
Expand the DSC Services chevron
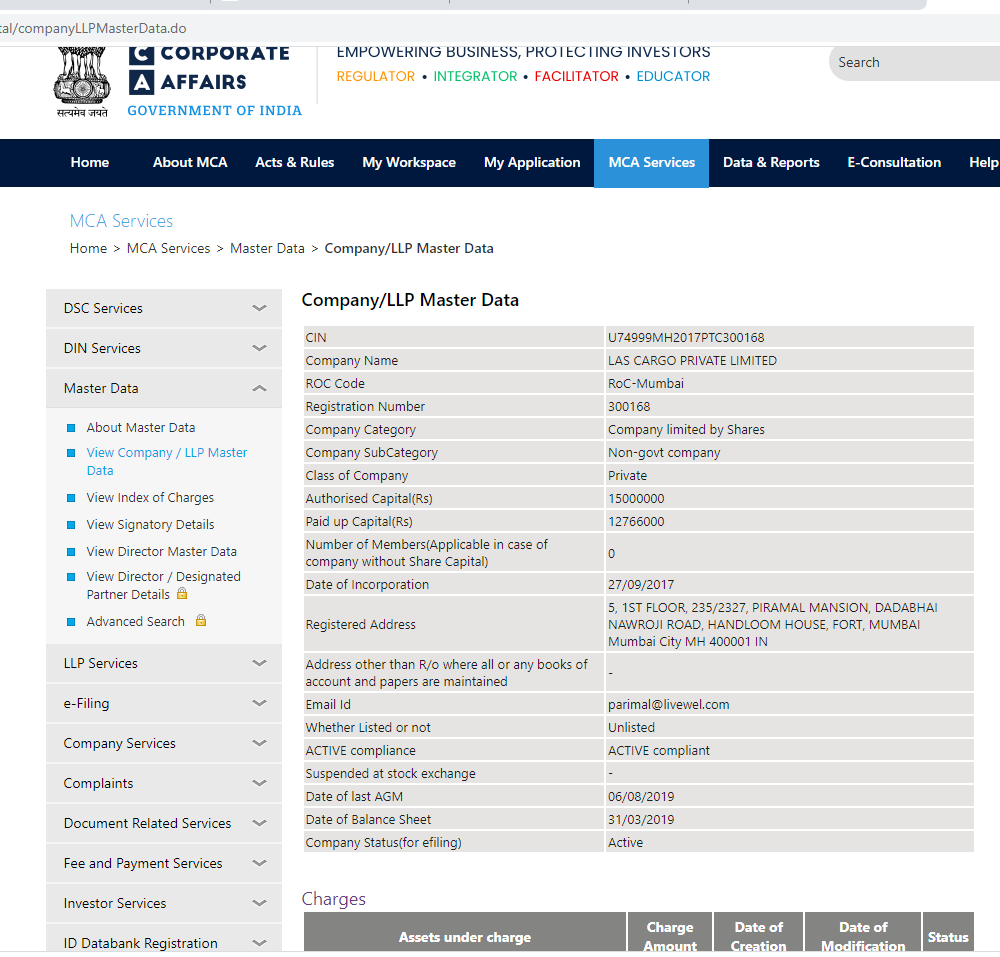tap(259, 308)
